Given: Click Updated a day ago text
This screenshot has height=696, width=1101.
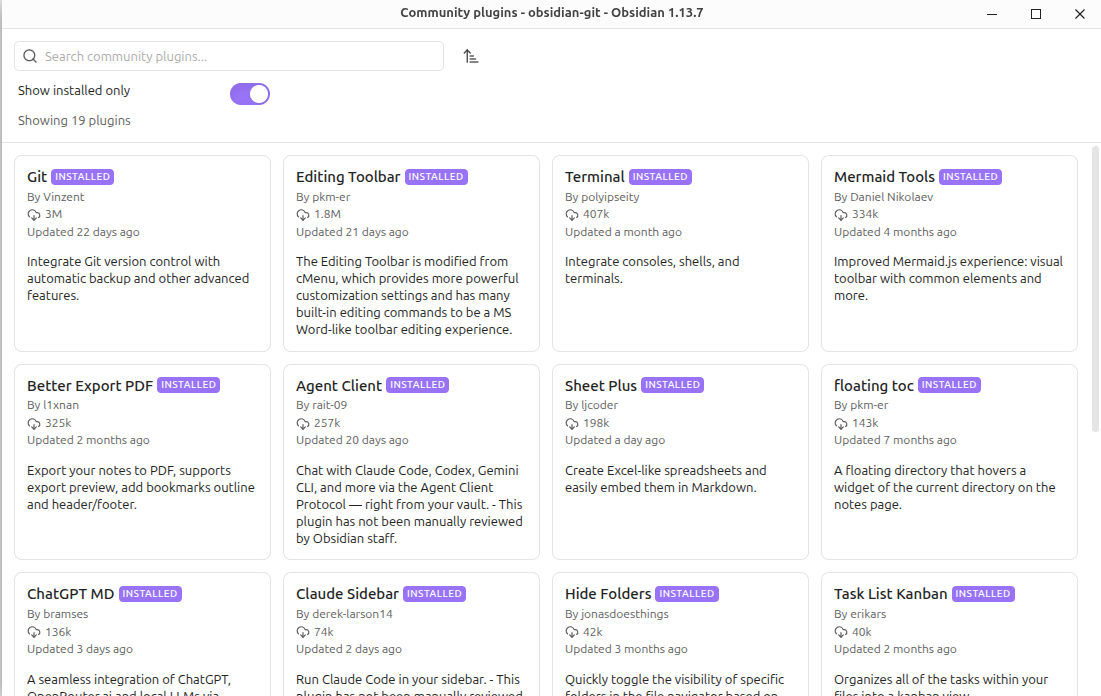Looking at the screenshot, I should pyautogui.click(x=615, y=440).
